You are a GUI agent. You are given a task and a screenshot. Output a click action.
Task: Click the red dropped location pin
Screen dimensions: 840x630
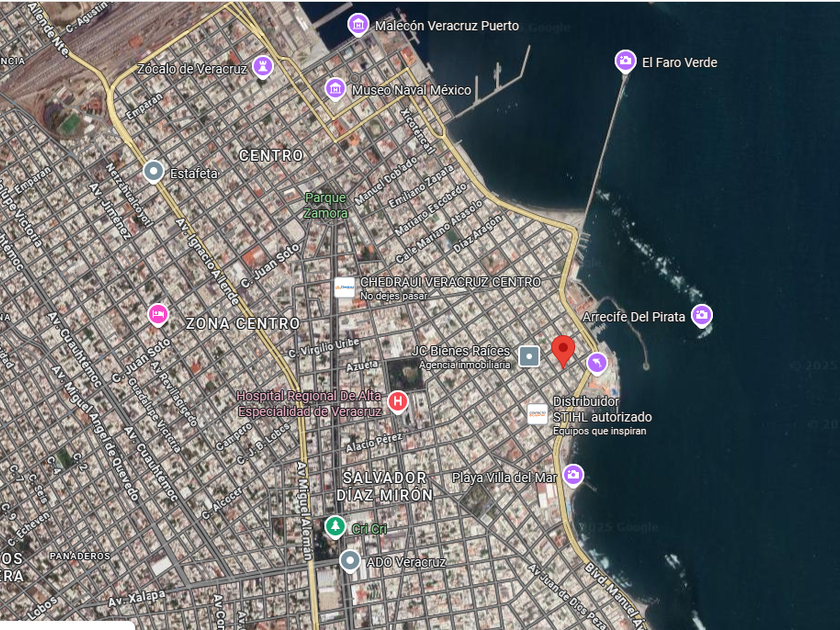point(563,351)
